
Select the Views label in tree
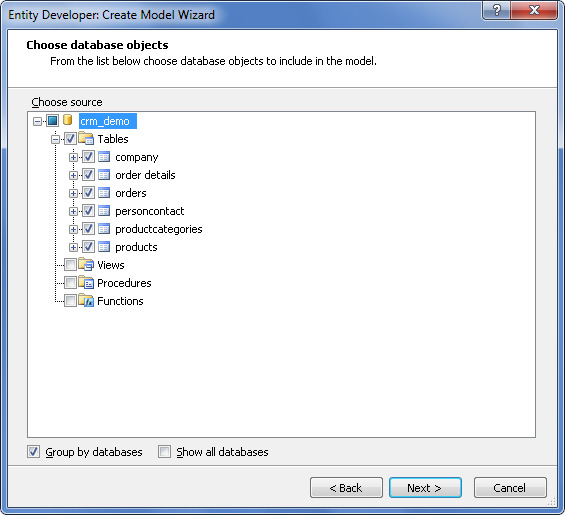[111, 265]
